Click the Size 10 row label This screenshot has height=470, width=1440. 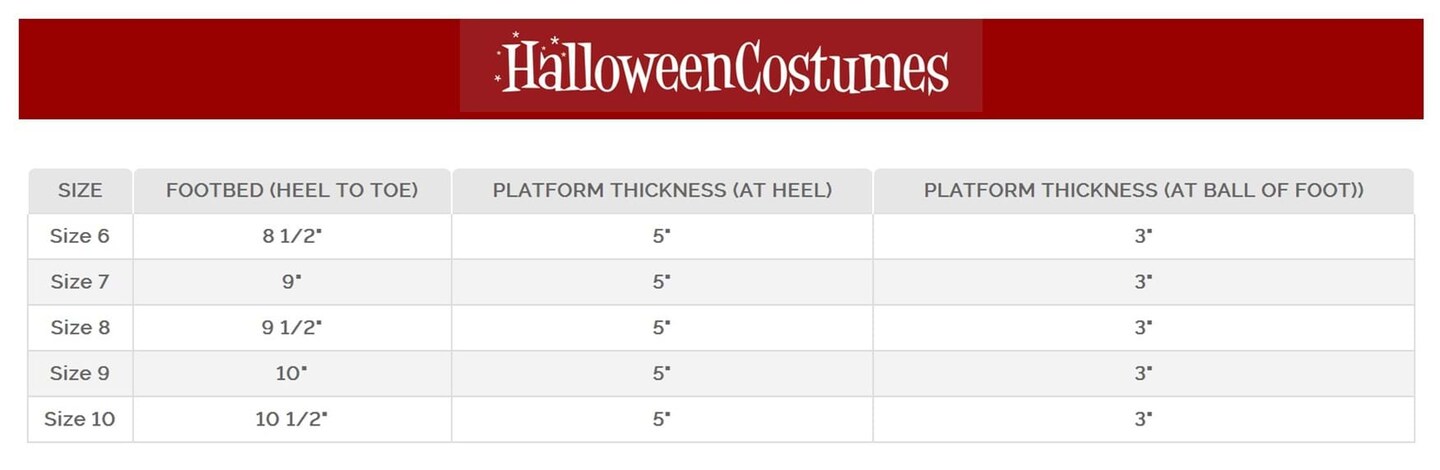80,419
